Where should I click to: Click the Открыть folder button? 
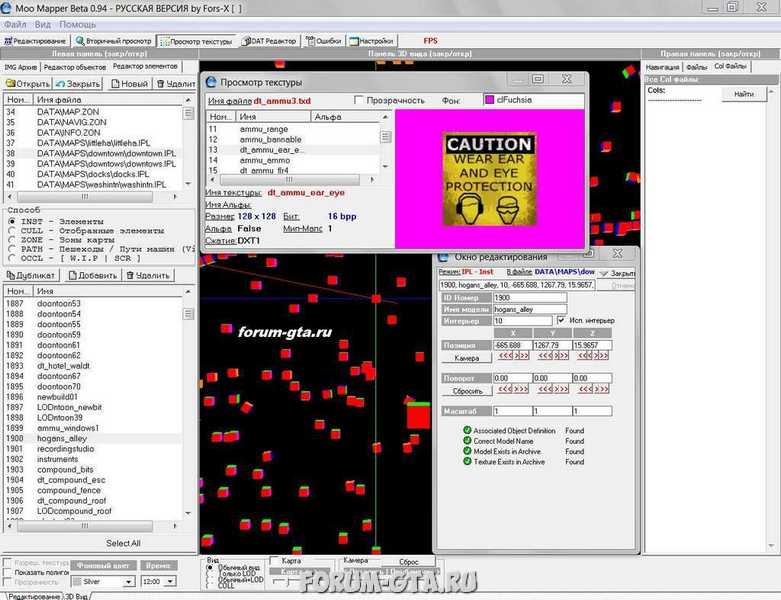(27, 84)
